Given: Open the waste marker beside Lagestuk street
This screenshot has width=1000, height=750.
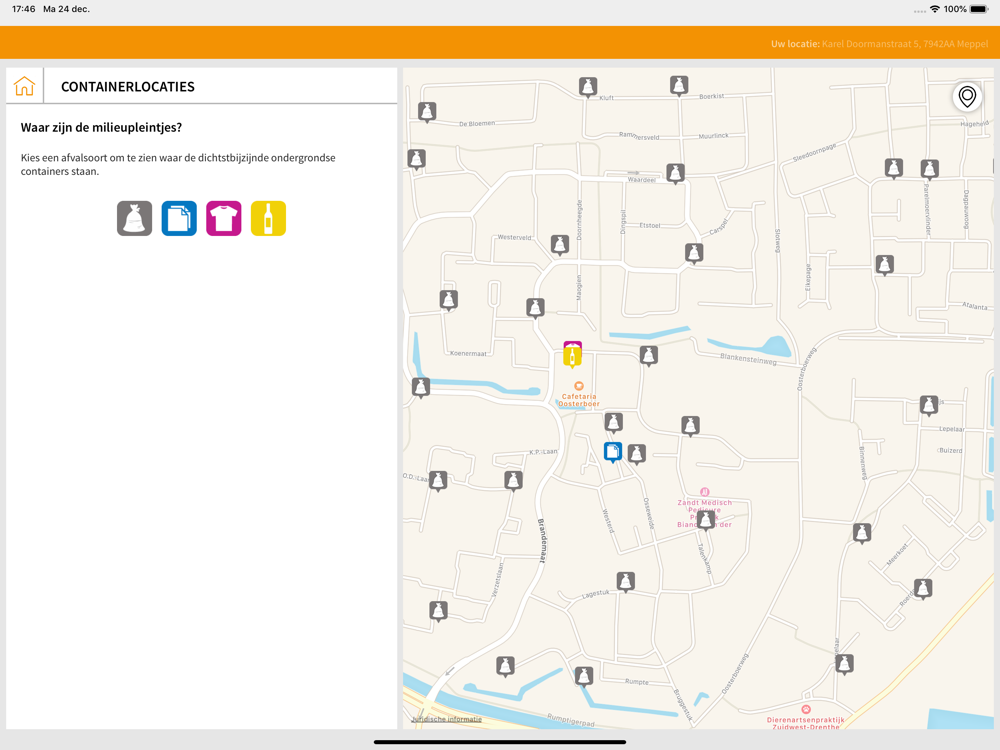Looking at the screenshot, I should point(626,581).
